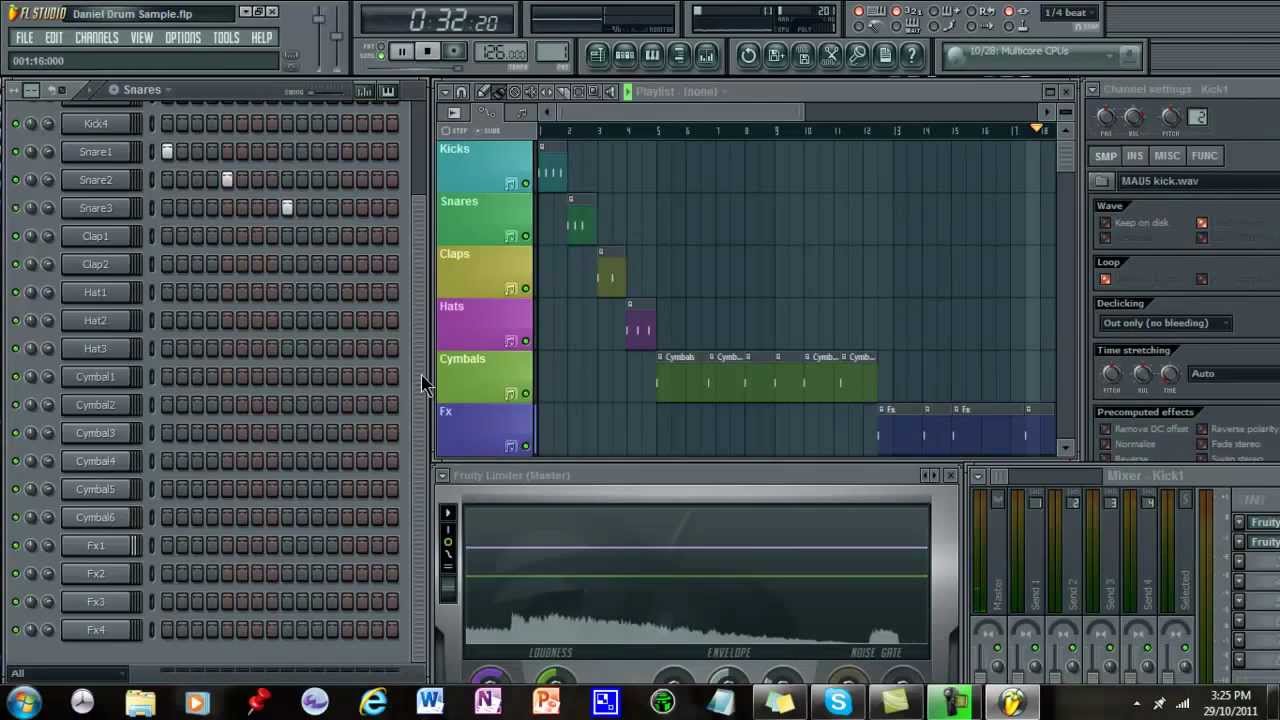
Task: Mute the Fx1 channel green light
Action: click(x=15, y=545)
